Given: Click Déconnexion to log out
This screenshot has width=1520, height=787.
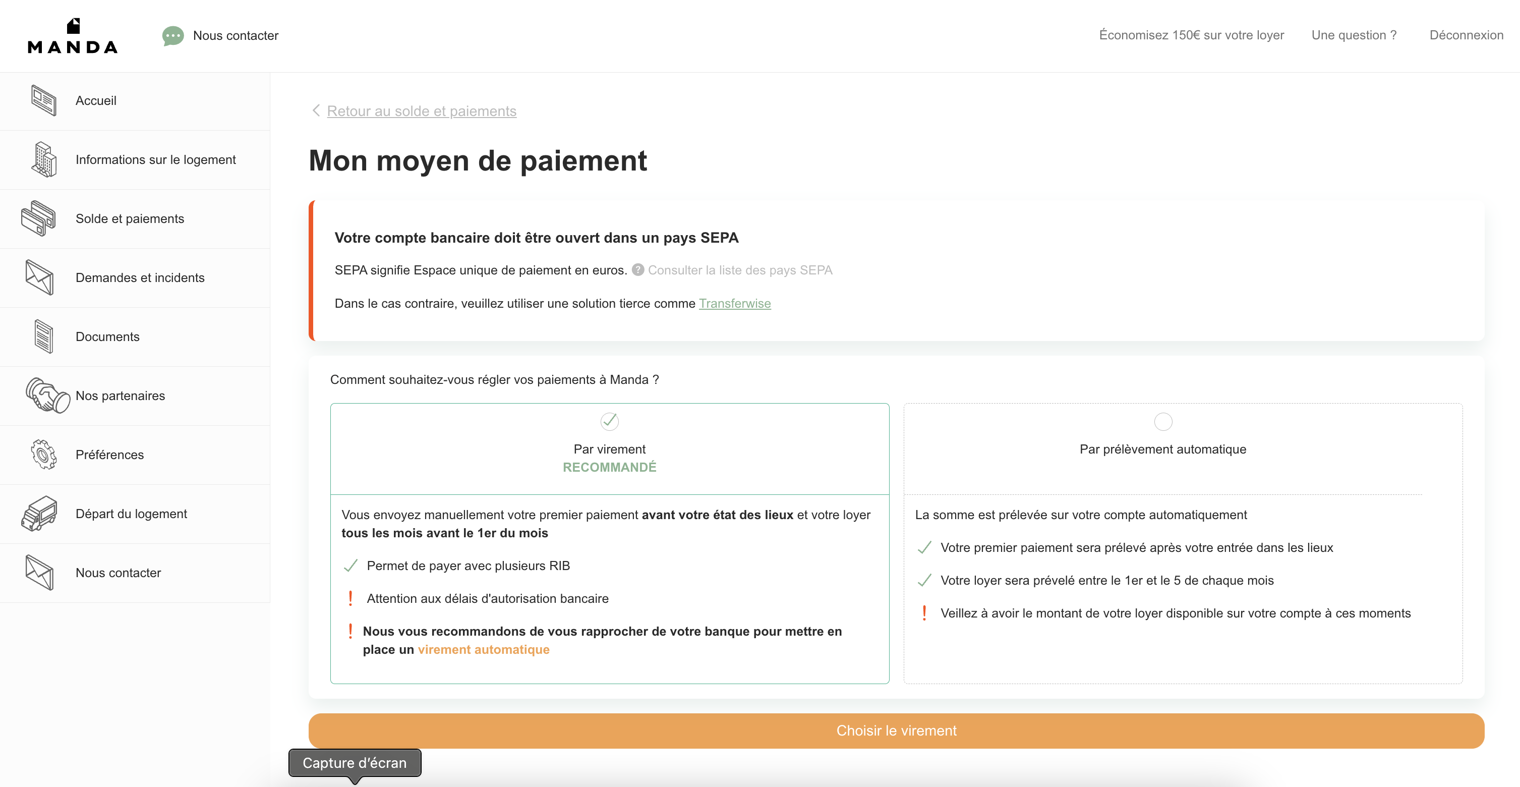Looking at the screenshot, I should [1466, 35].
